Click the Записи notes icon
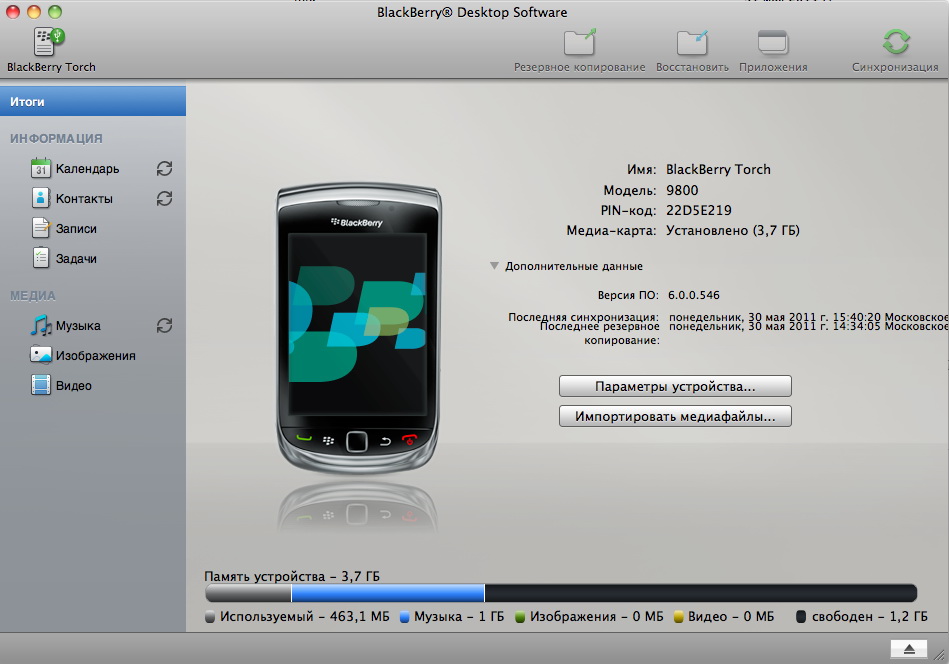The image size is (949, 664). [x=41, y=228]
